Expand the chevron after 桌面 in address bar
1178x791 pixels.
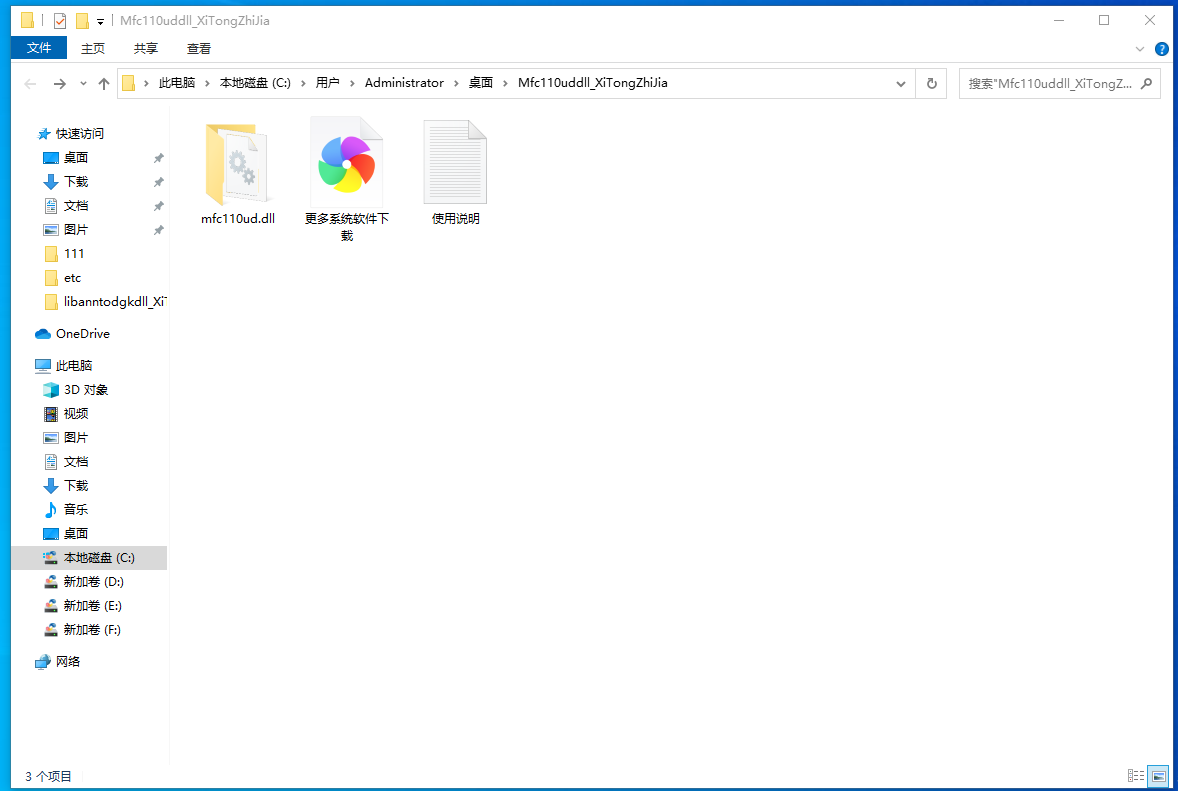pyautogui.click(x=505, y=83)
